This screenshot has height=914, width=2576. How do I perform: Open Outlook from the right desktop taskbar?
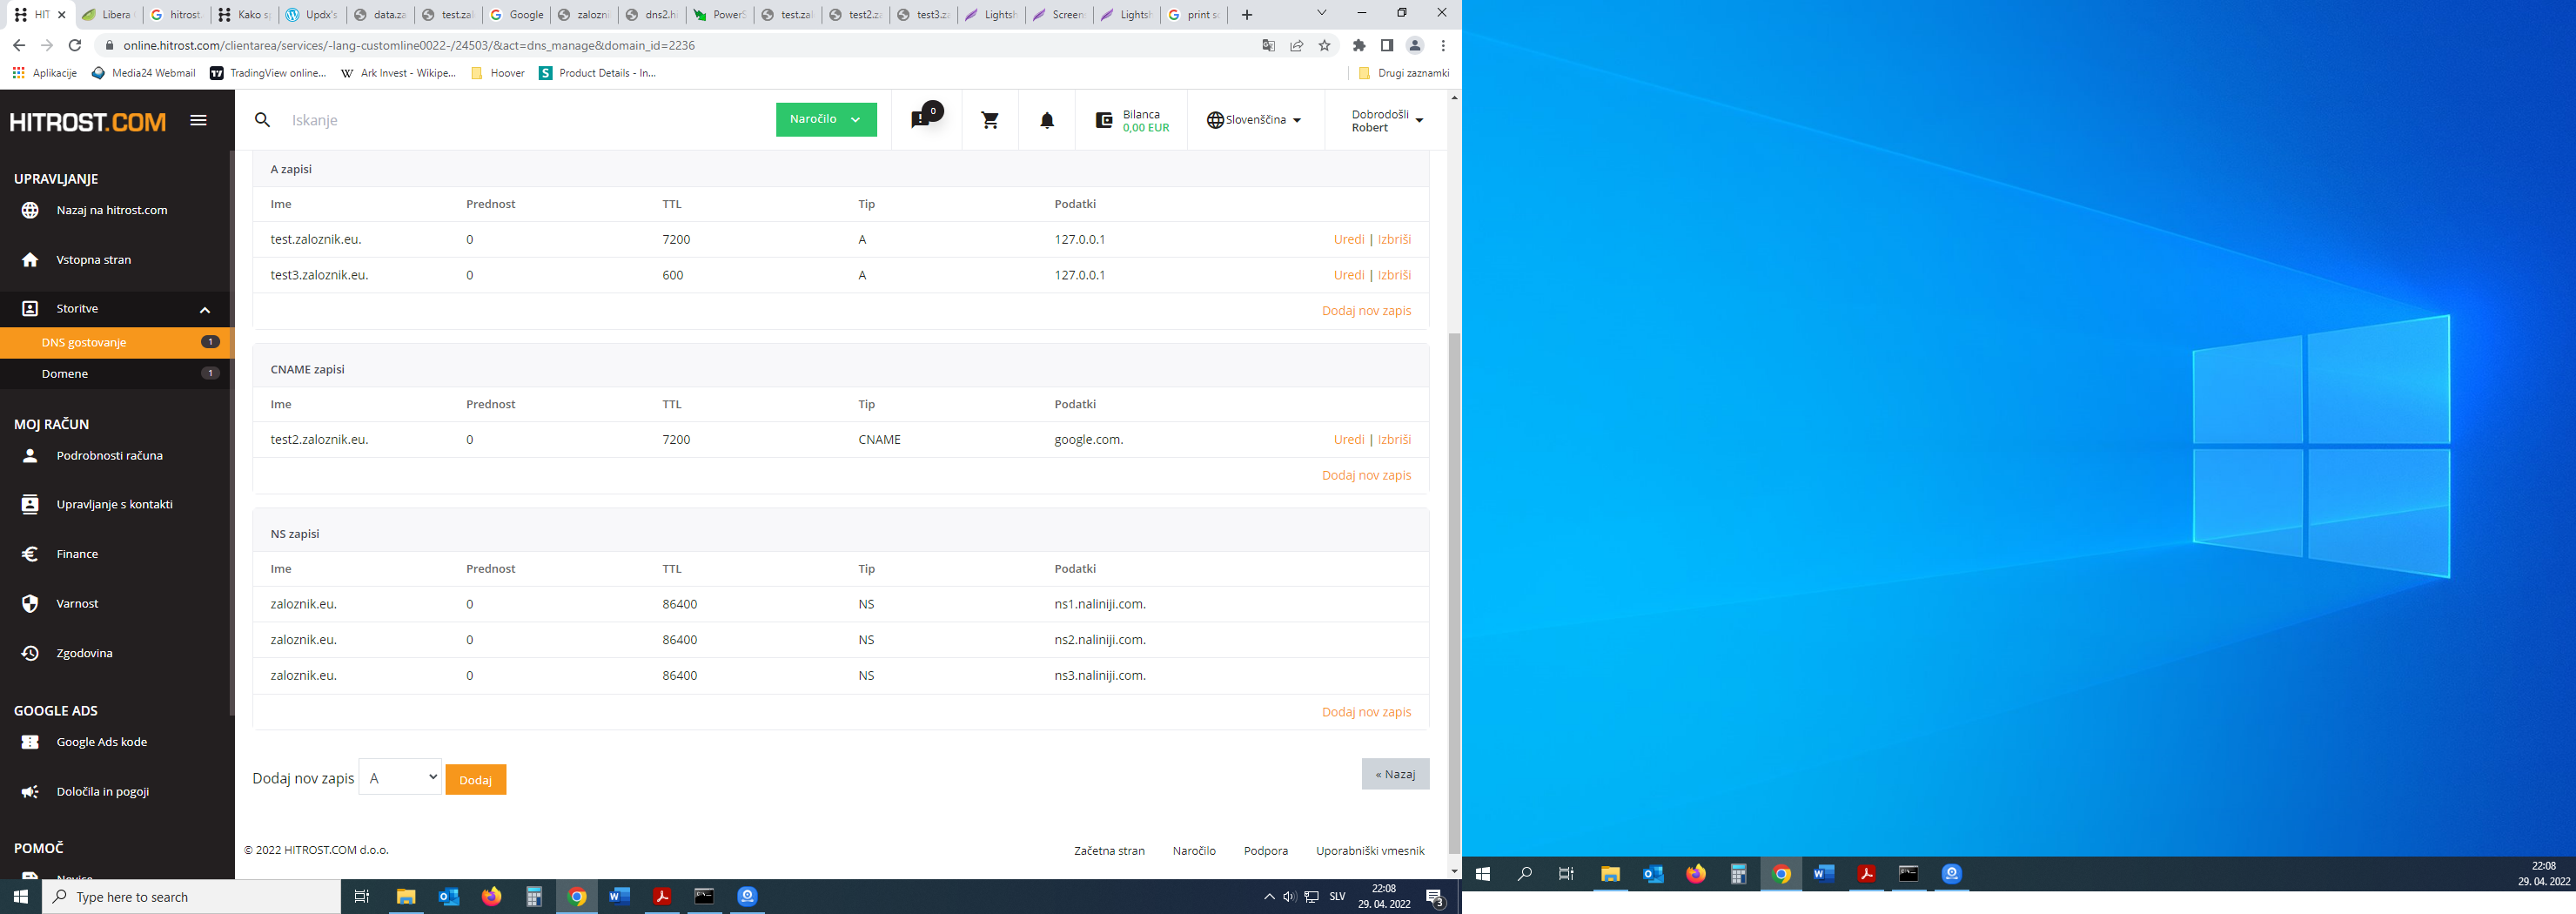pyautogui.click(x=1653, y=874)
